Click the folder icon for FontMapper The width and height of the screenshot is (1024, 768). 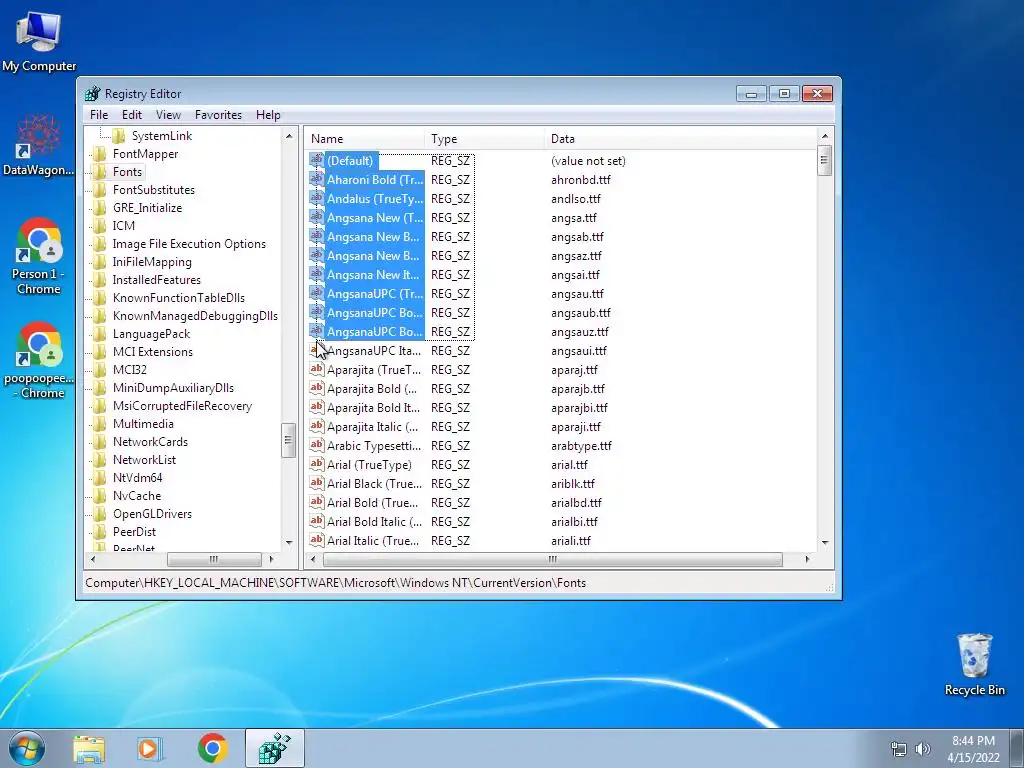[99, 154]
